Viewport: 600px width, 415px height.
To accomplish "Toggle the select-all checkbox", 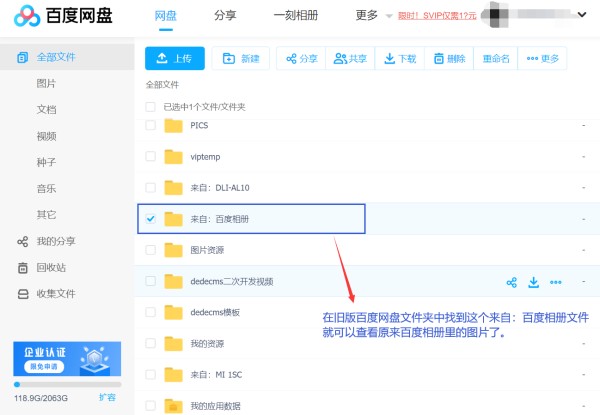I will point(150,107).
